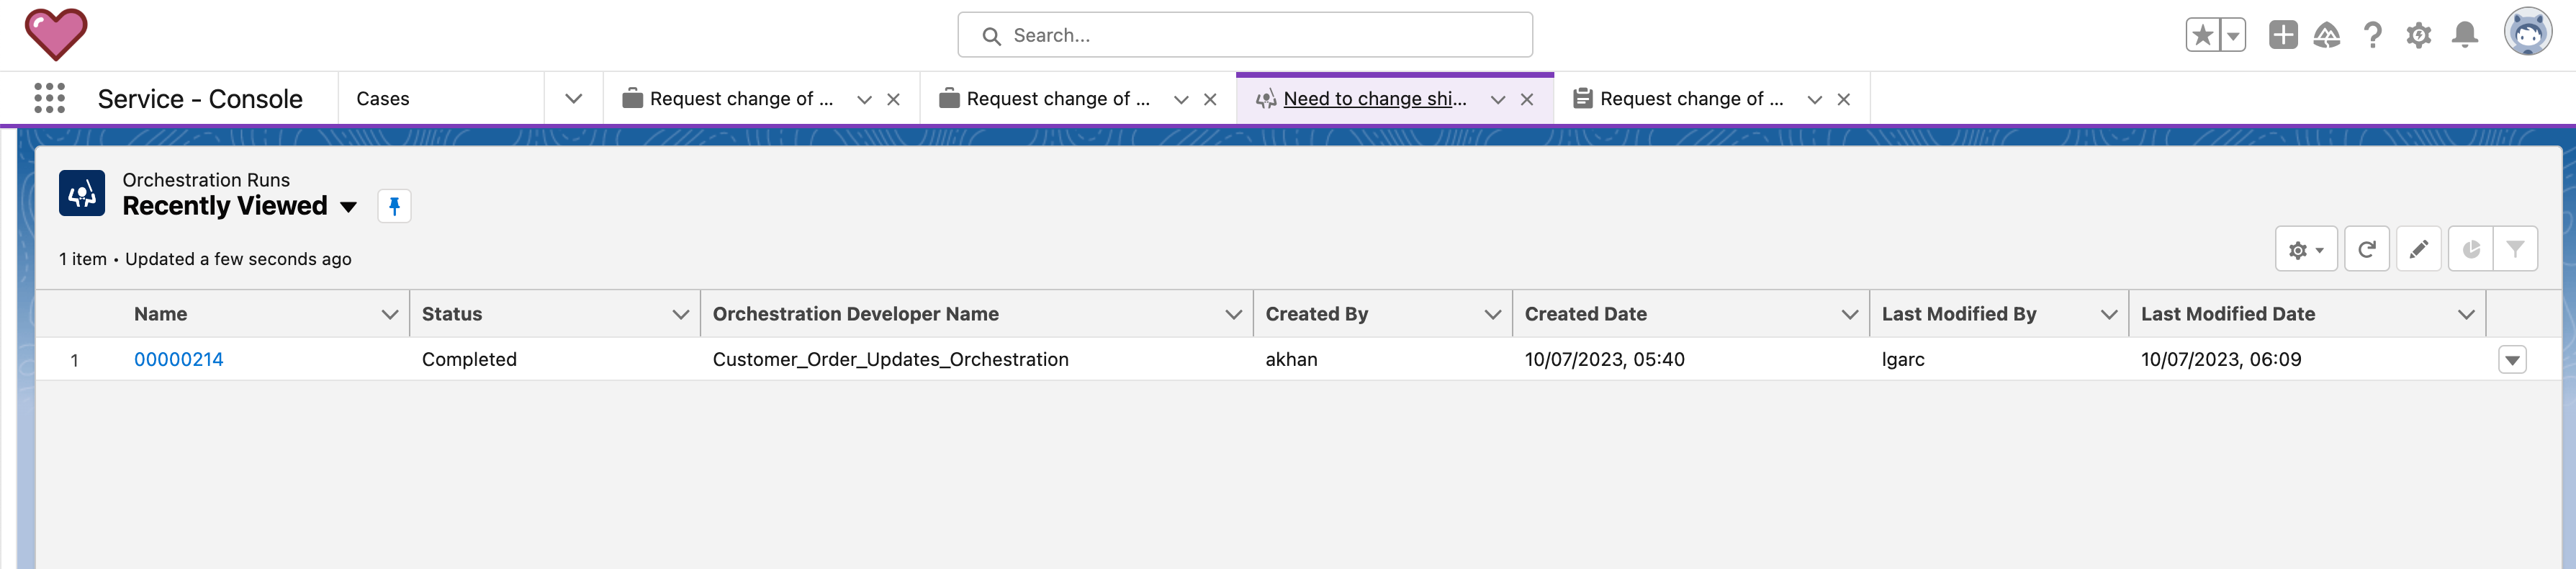Sort by Last Modified Date column
The width and height of the screenshot is (2576, 569).
pyautogui.click(x=2228, y=314)
